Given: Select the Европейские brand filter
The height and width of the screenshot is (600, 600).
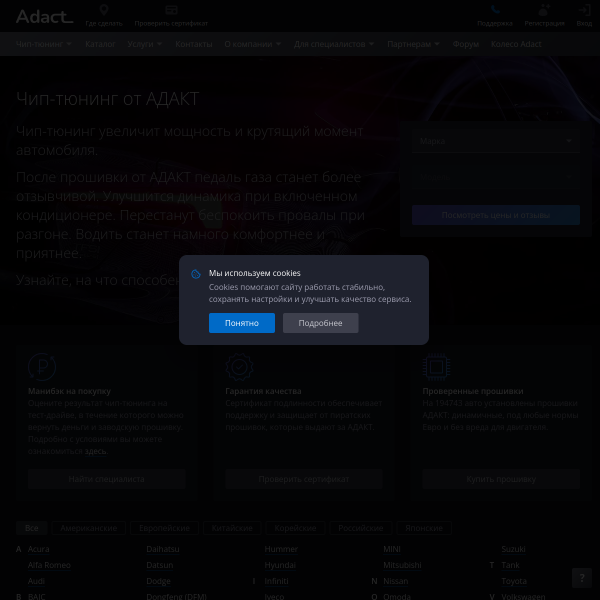Looking at the screenshot, I should point(164,528).
